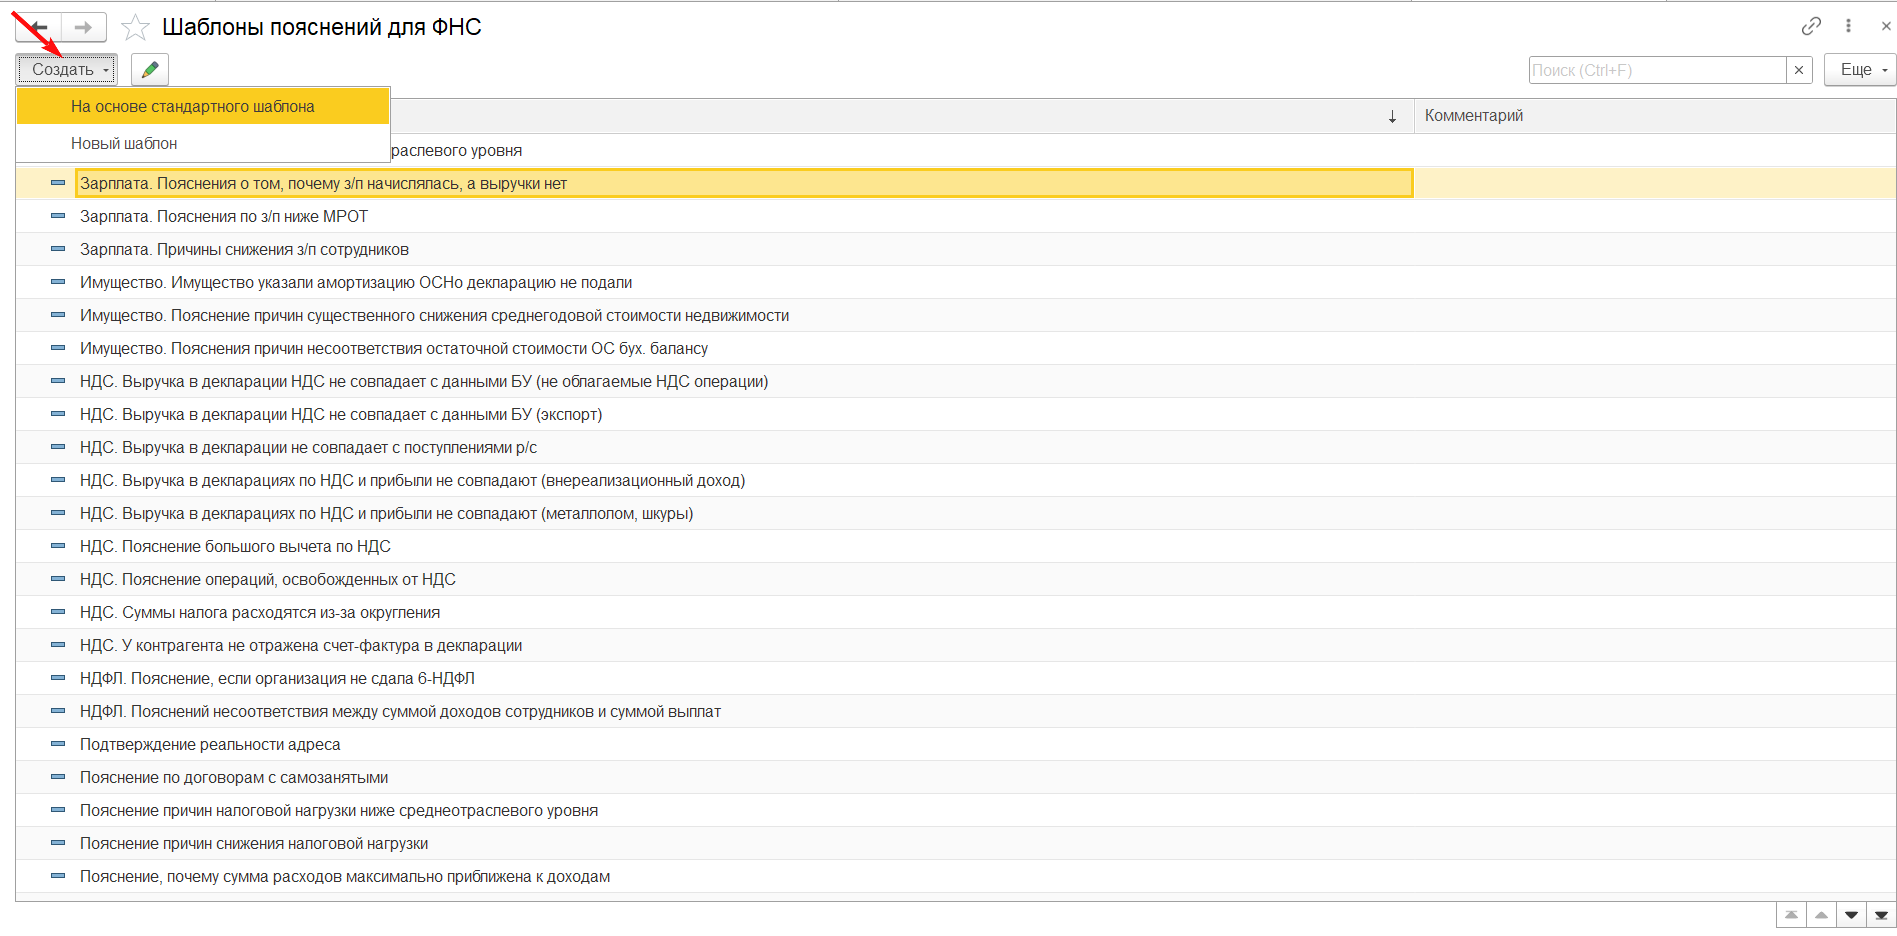Copy link using the chain icon
The height and width of the screenshot is (936, 1897).
[1811, 26]
